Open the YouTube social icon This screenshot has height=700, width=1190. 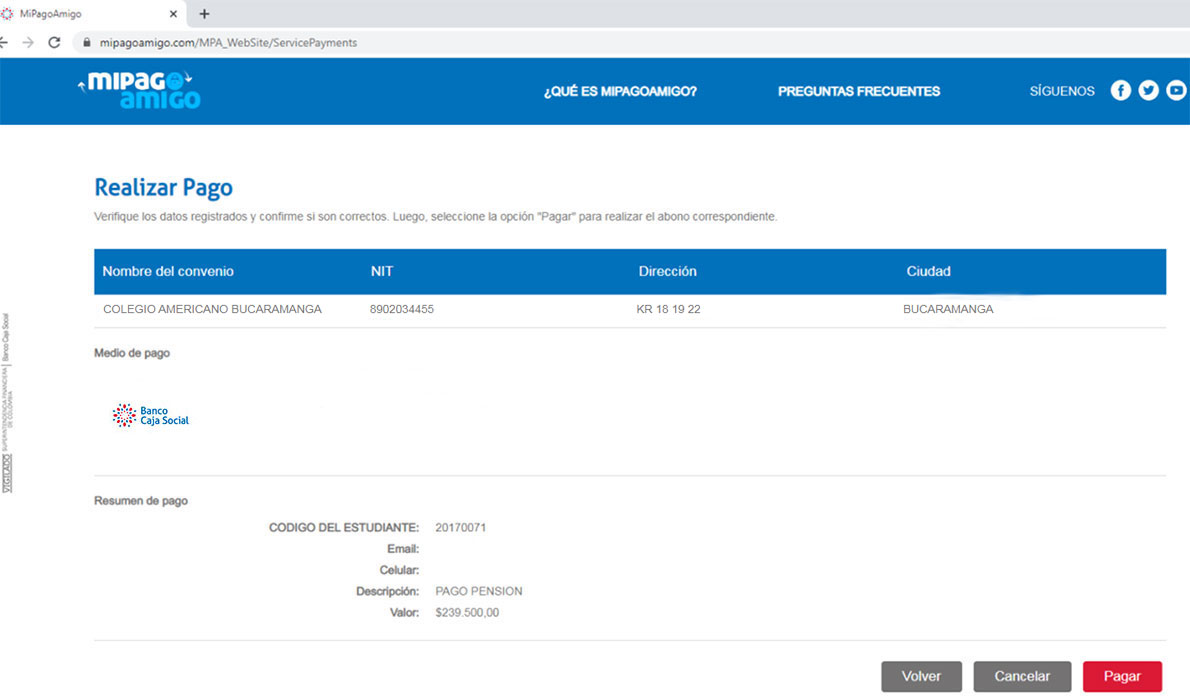coord(1176,91)
